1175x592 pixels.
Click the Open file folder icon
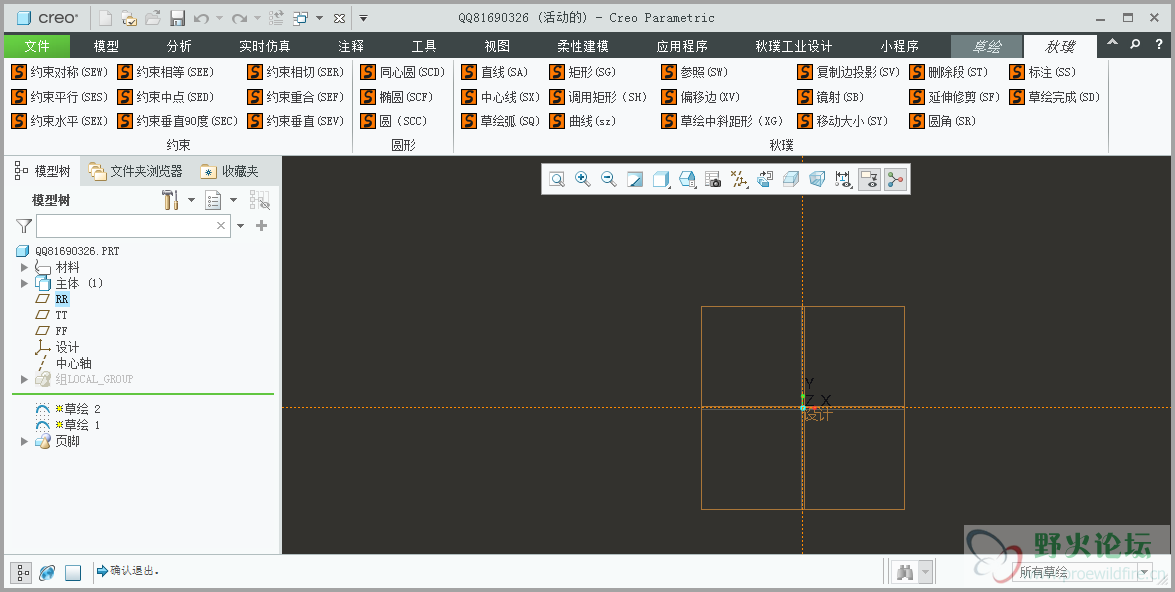pyautogui.click(x=153, y=18)
